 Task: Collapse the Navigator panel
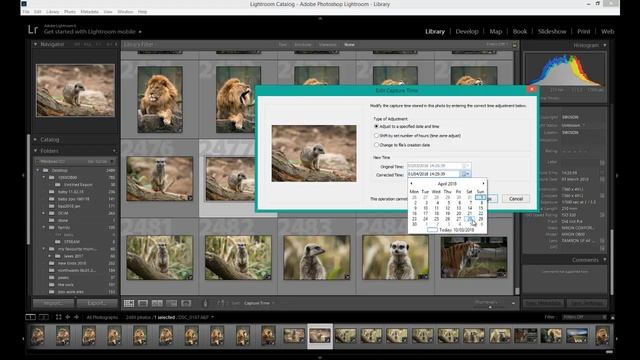pos(36,44)
